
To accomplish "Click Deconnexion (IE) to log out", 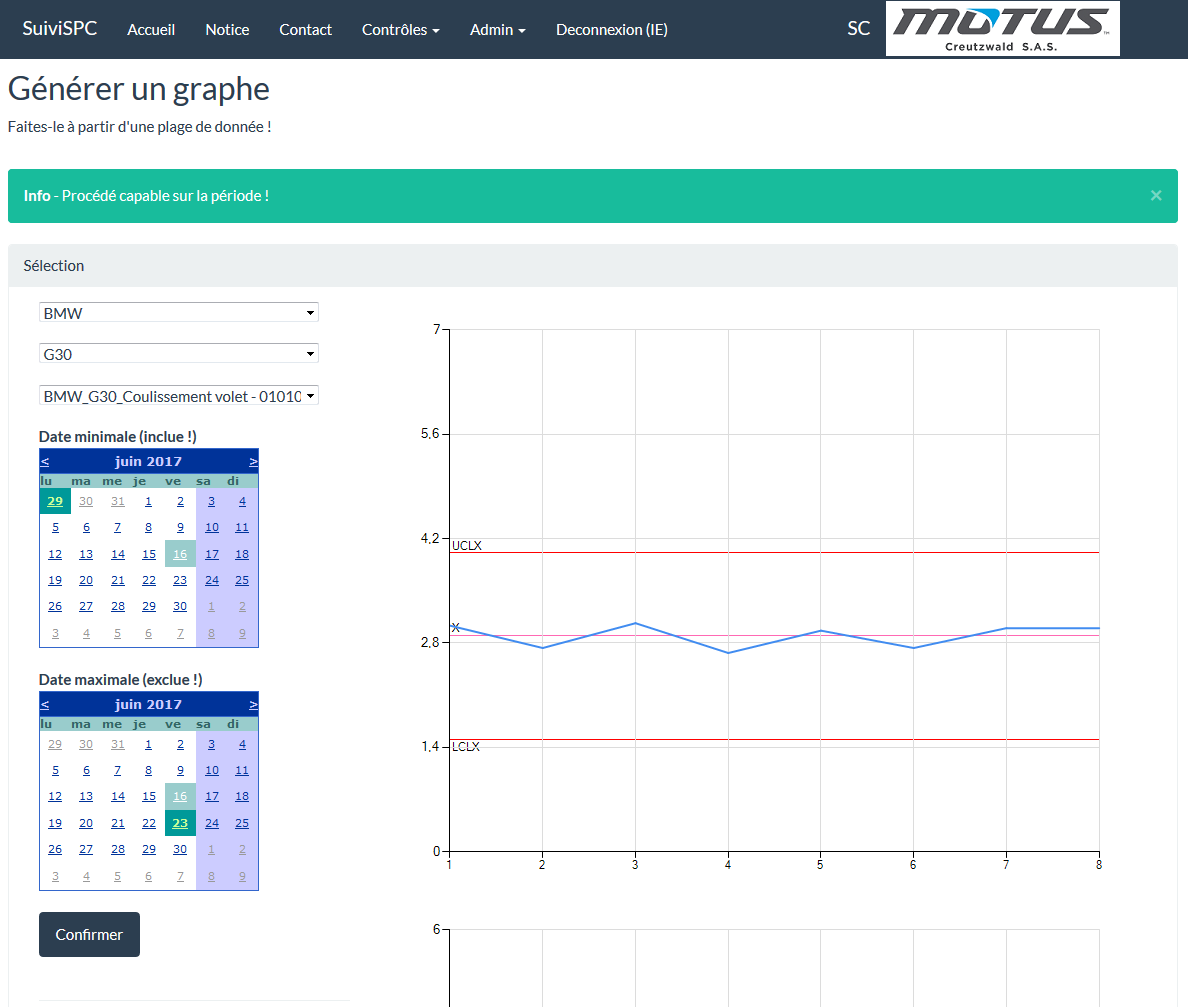I will click(x=611, y=30).
